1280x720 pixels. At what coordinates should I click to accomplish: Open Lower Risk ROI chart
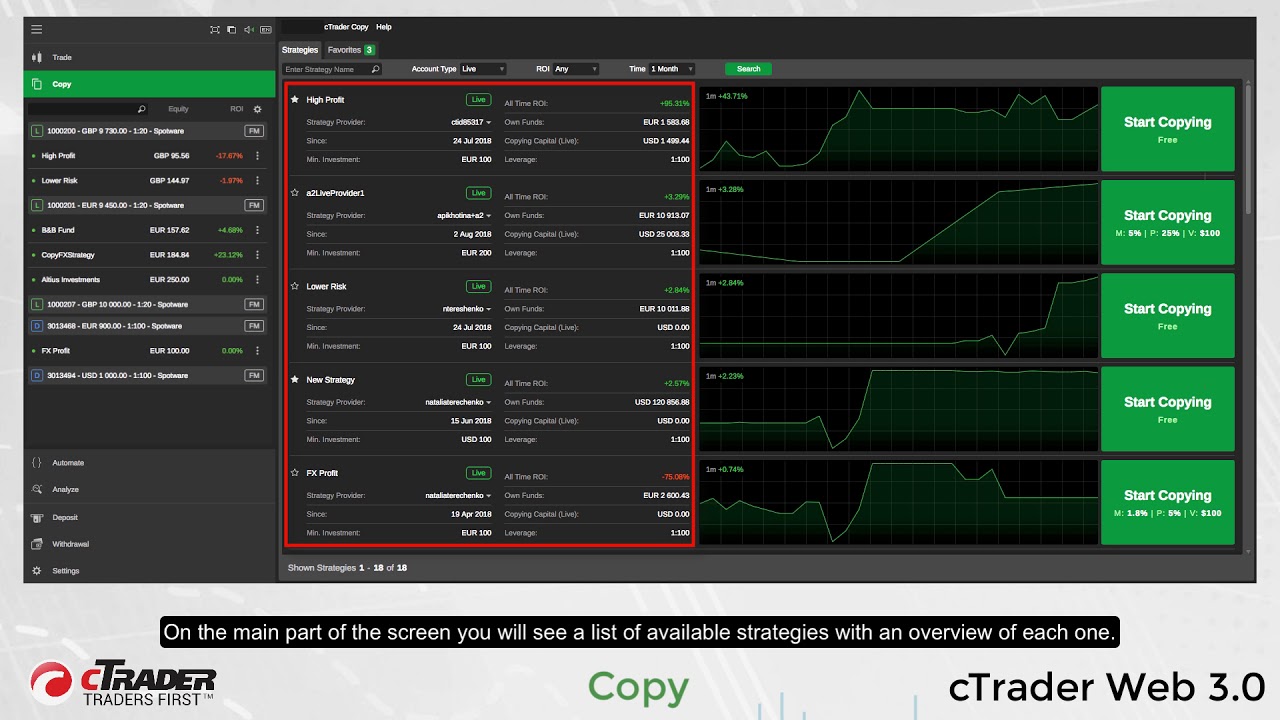898,316
